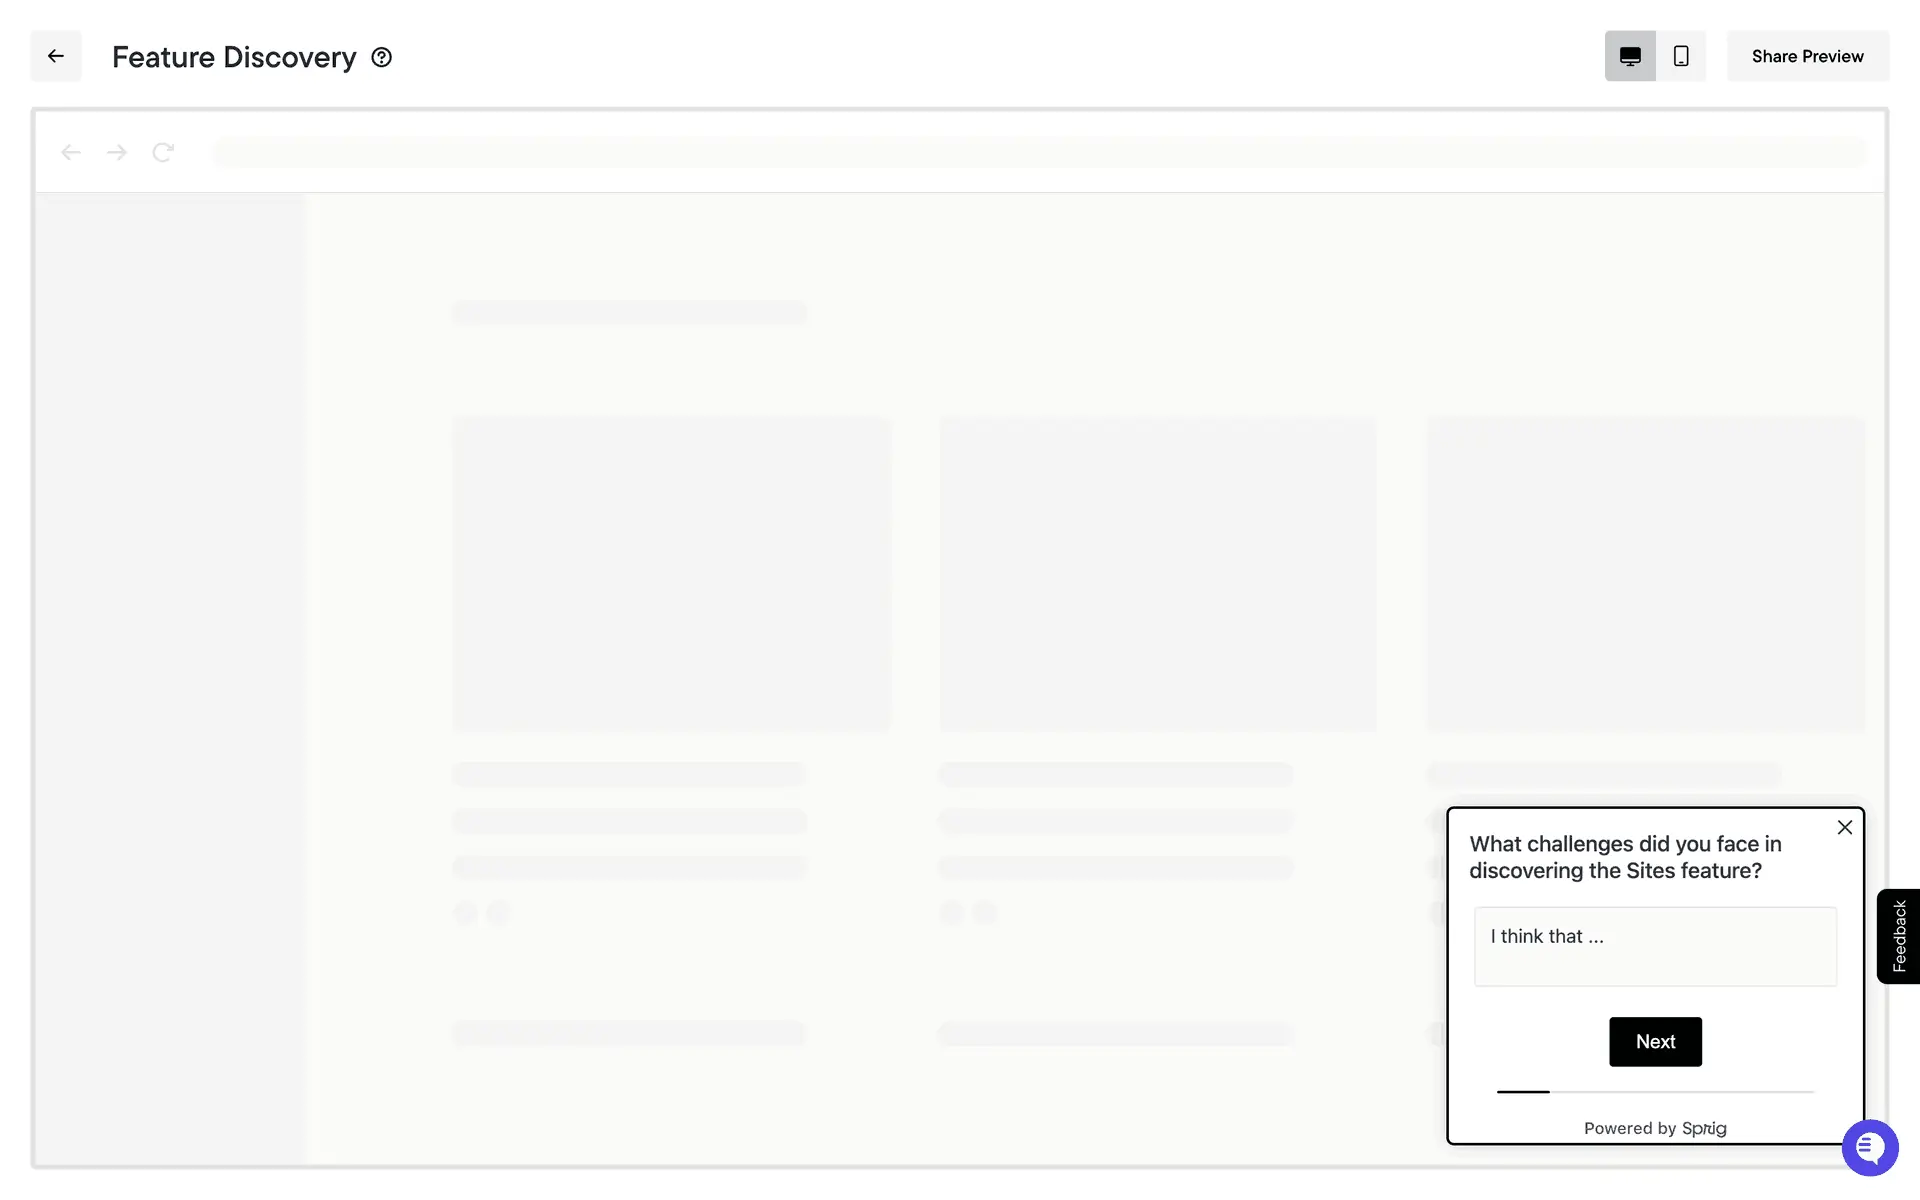1920x1200 pixels.
Task: Click the survey progress bar
Action: coord(1655,1092)
